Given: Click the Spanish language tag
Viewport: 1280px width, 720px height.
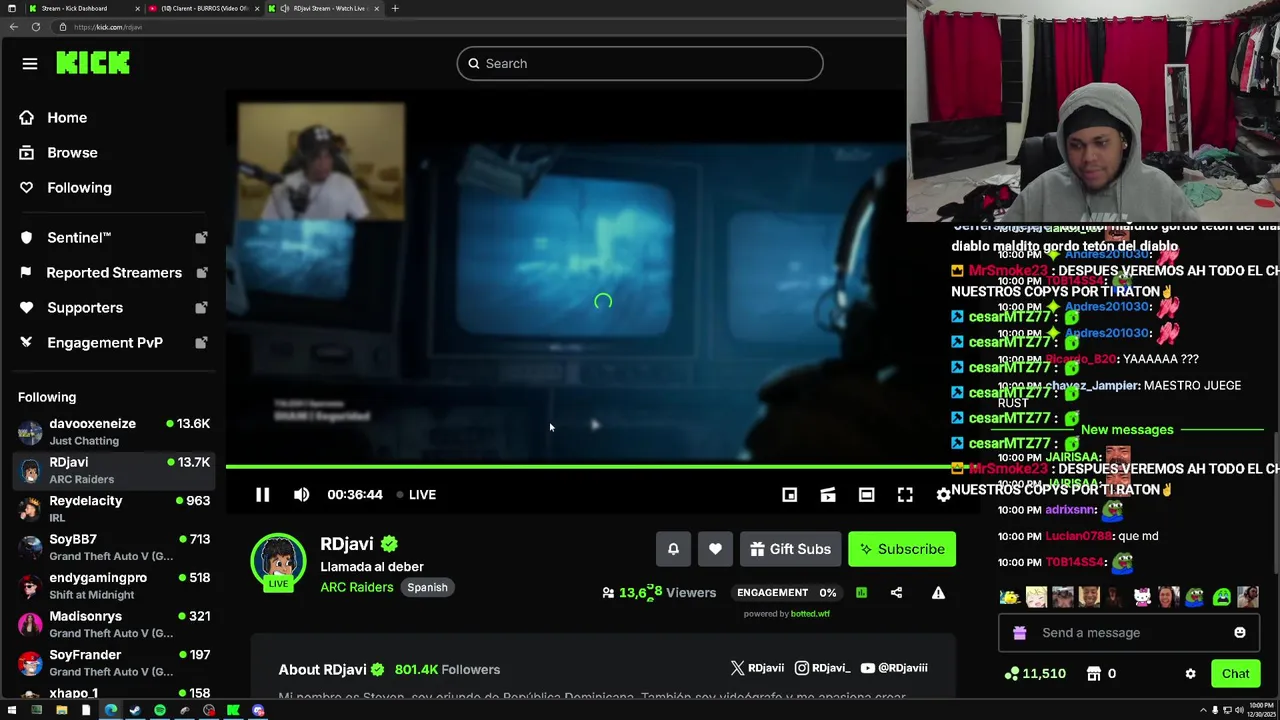Looking at the screenshot, I should coord(427,588).
